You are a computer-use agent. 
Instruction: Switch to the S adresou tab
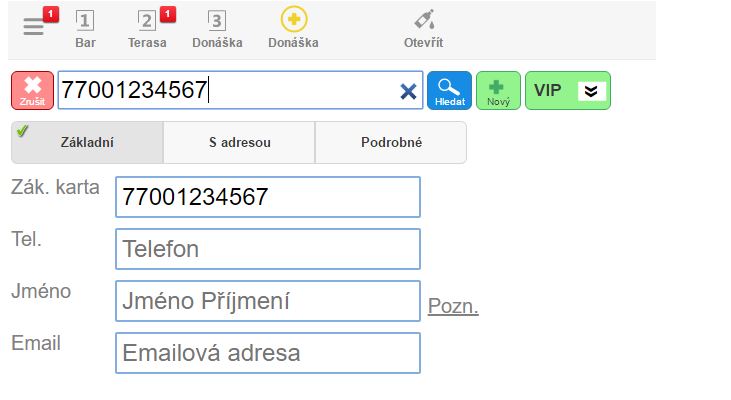(x=239, y=142)
